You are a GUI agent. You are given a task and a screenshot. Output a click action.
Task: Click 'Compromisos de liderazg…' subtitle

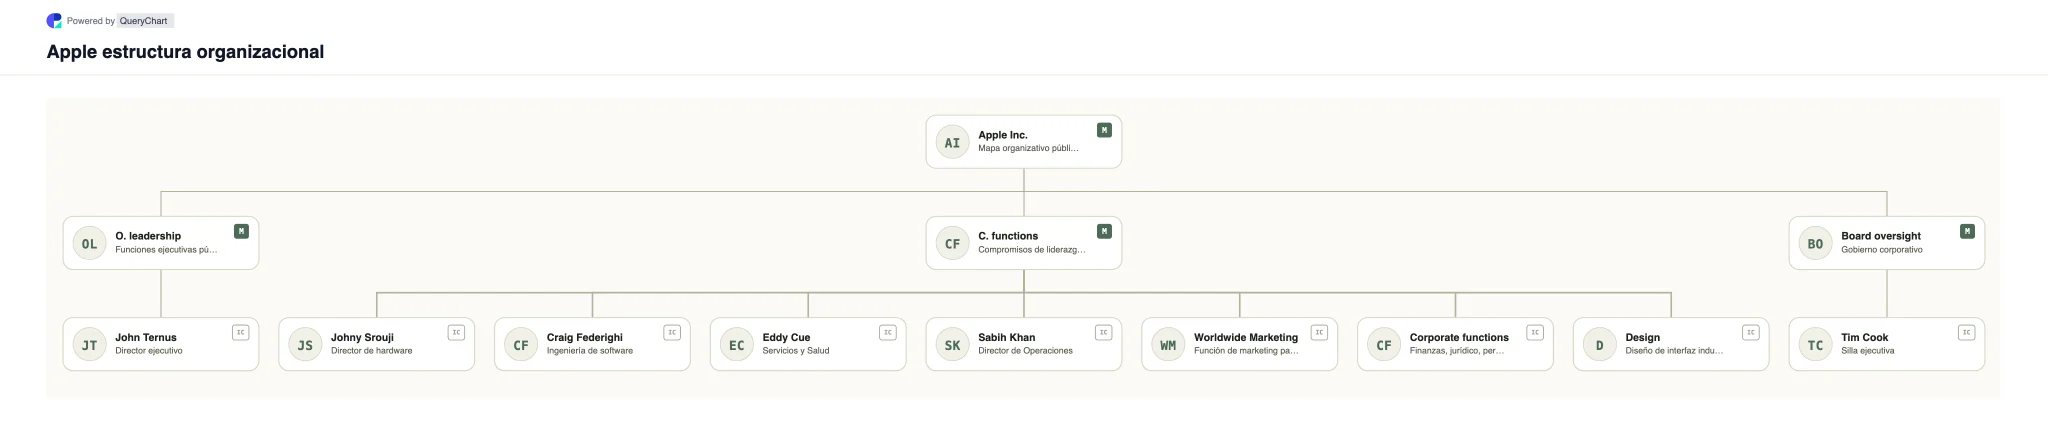click(1031, 249)
